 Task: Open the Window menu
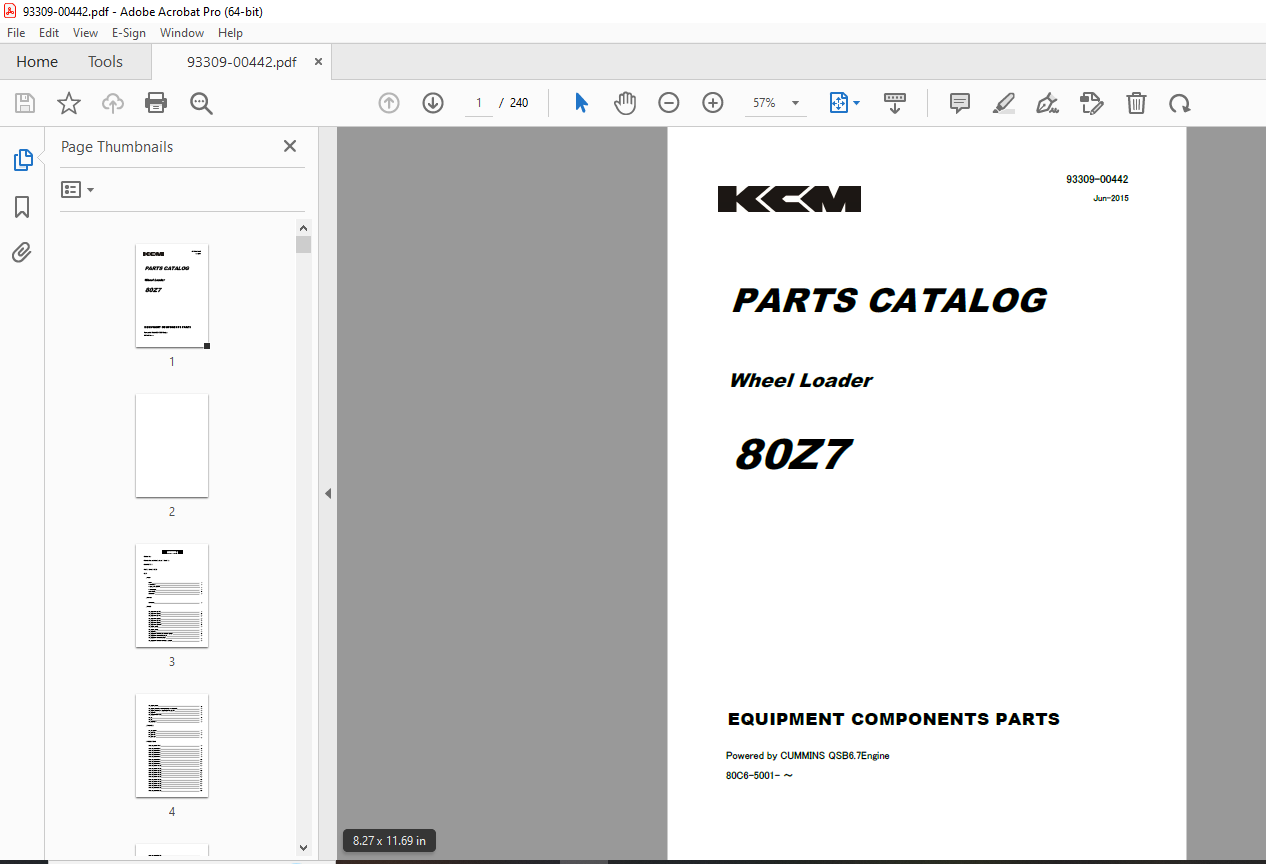(x=182, y=32)
